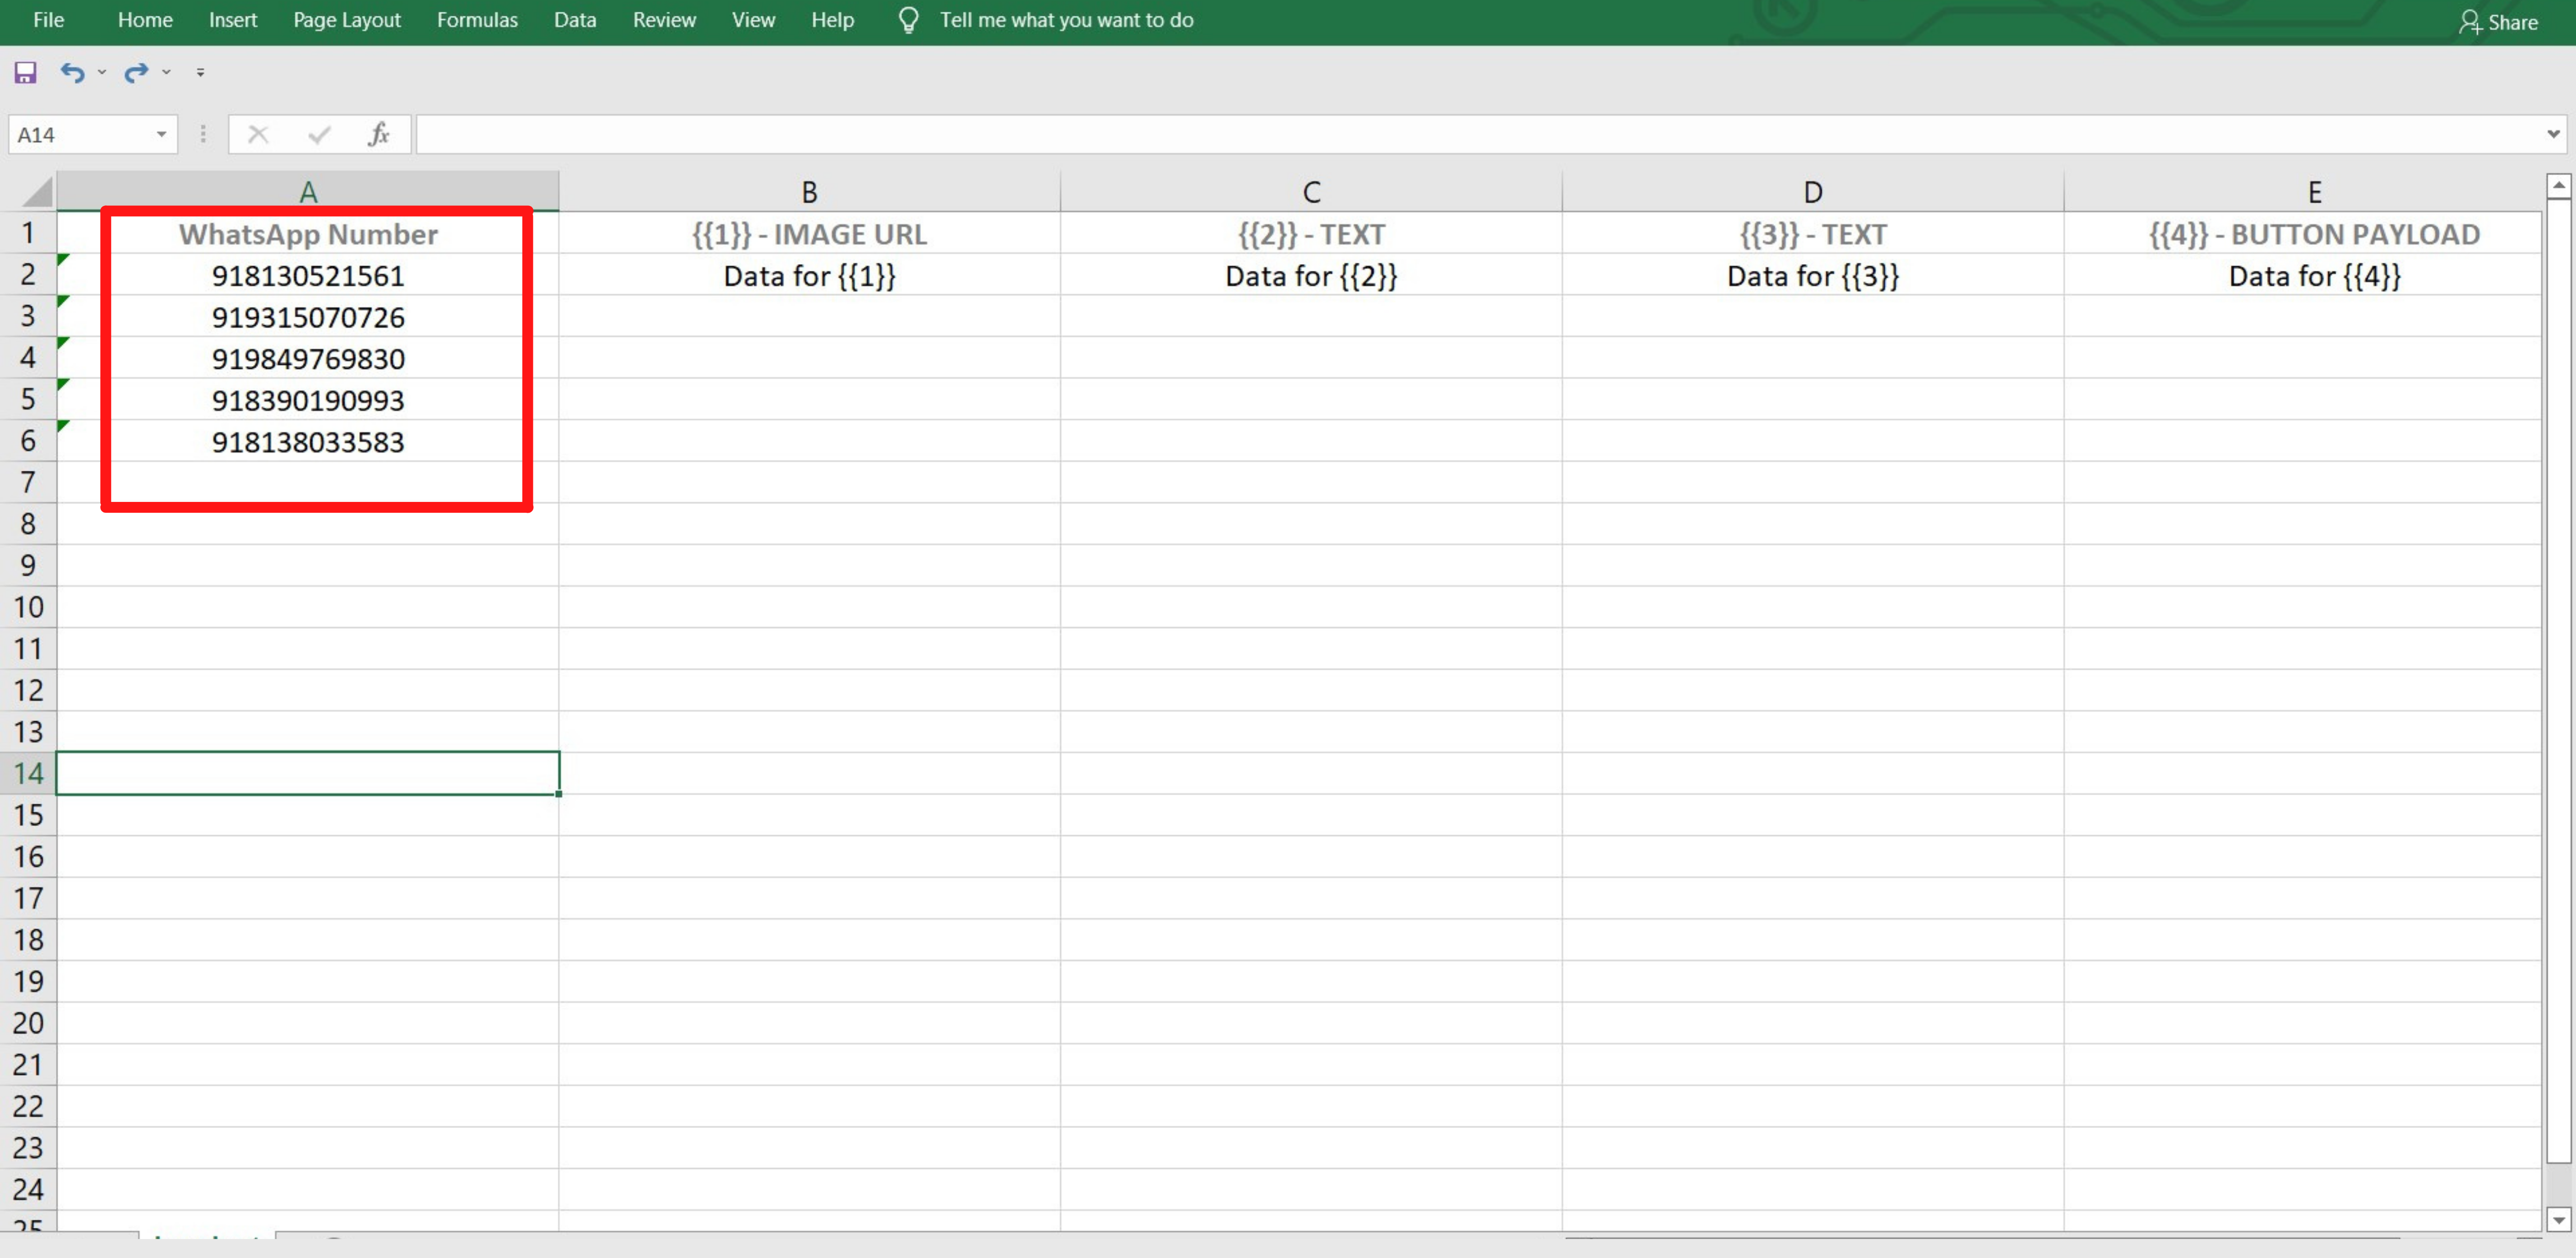The height and width of the screenshot is (1258, 2576).
Task: Click the {{3}} - TEXT header cell
Action: point(1813,233)
